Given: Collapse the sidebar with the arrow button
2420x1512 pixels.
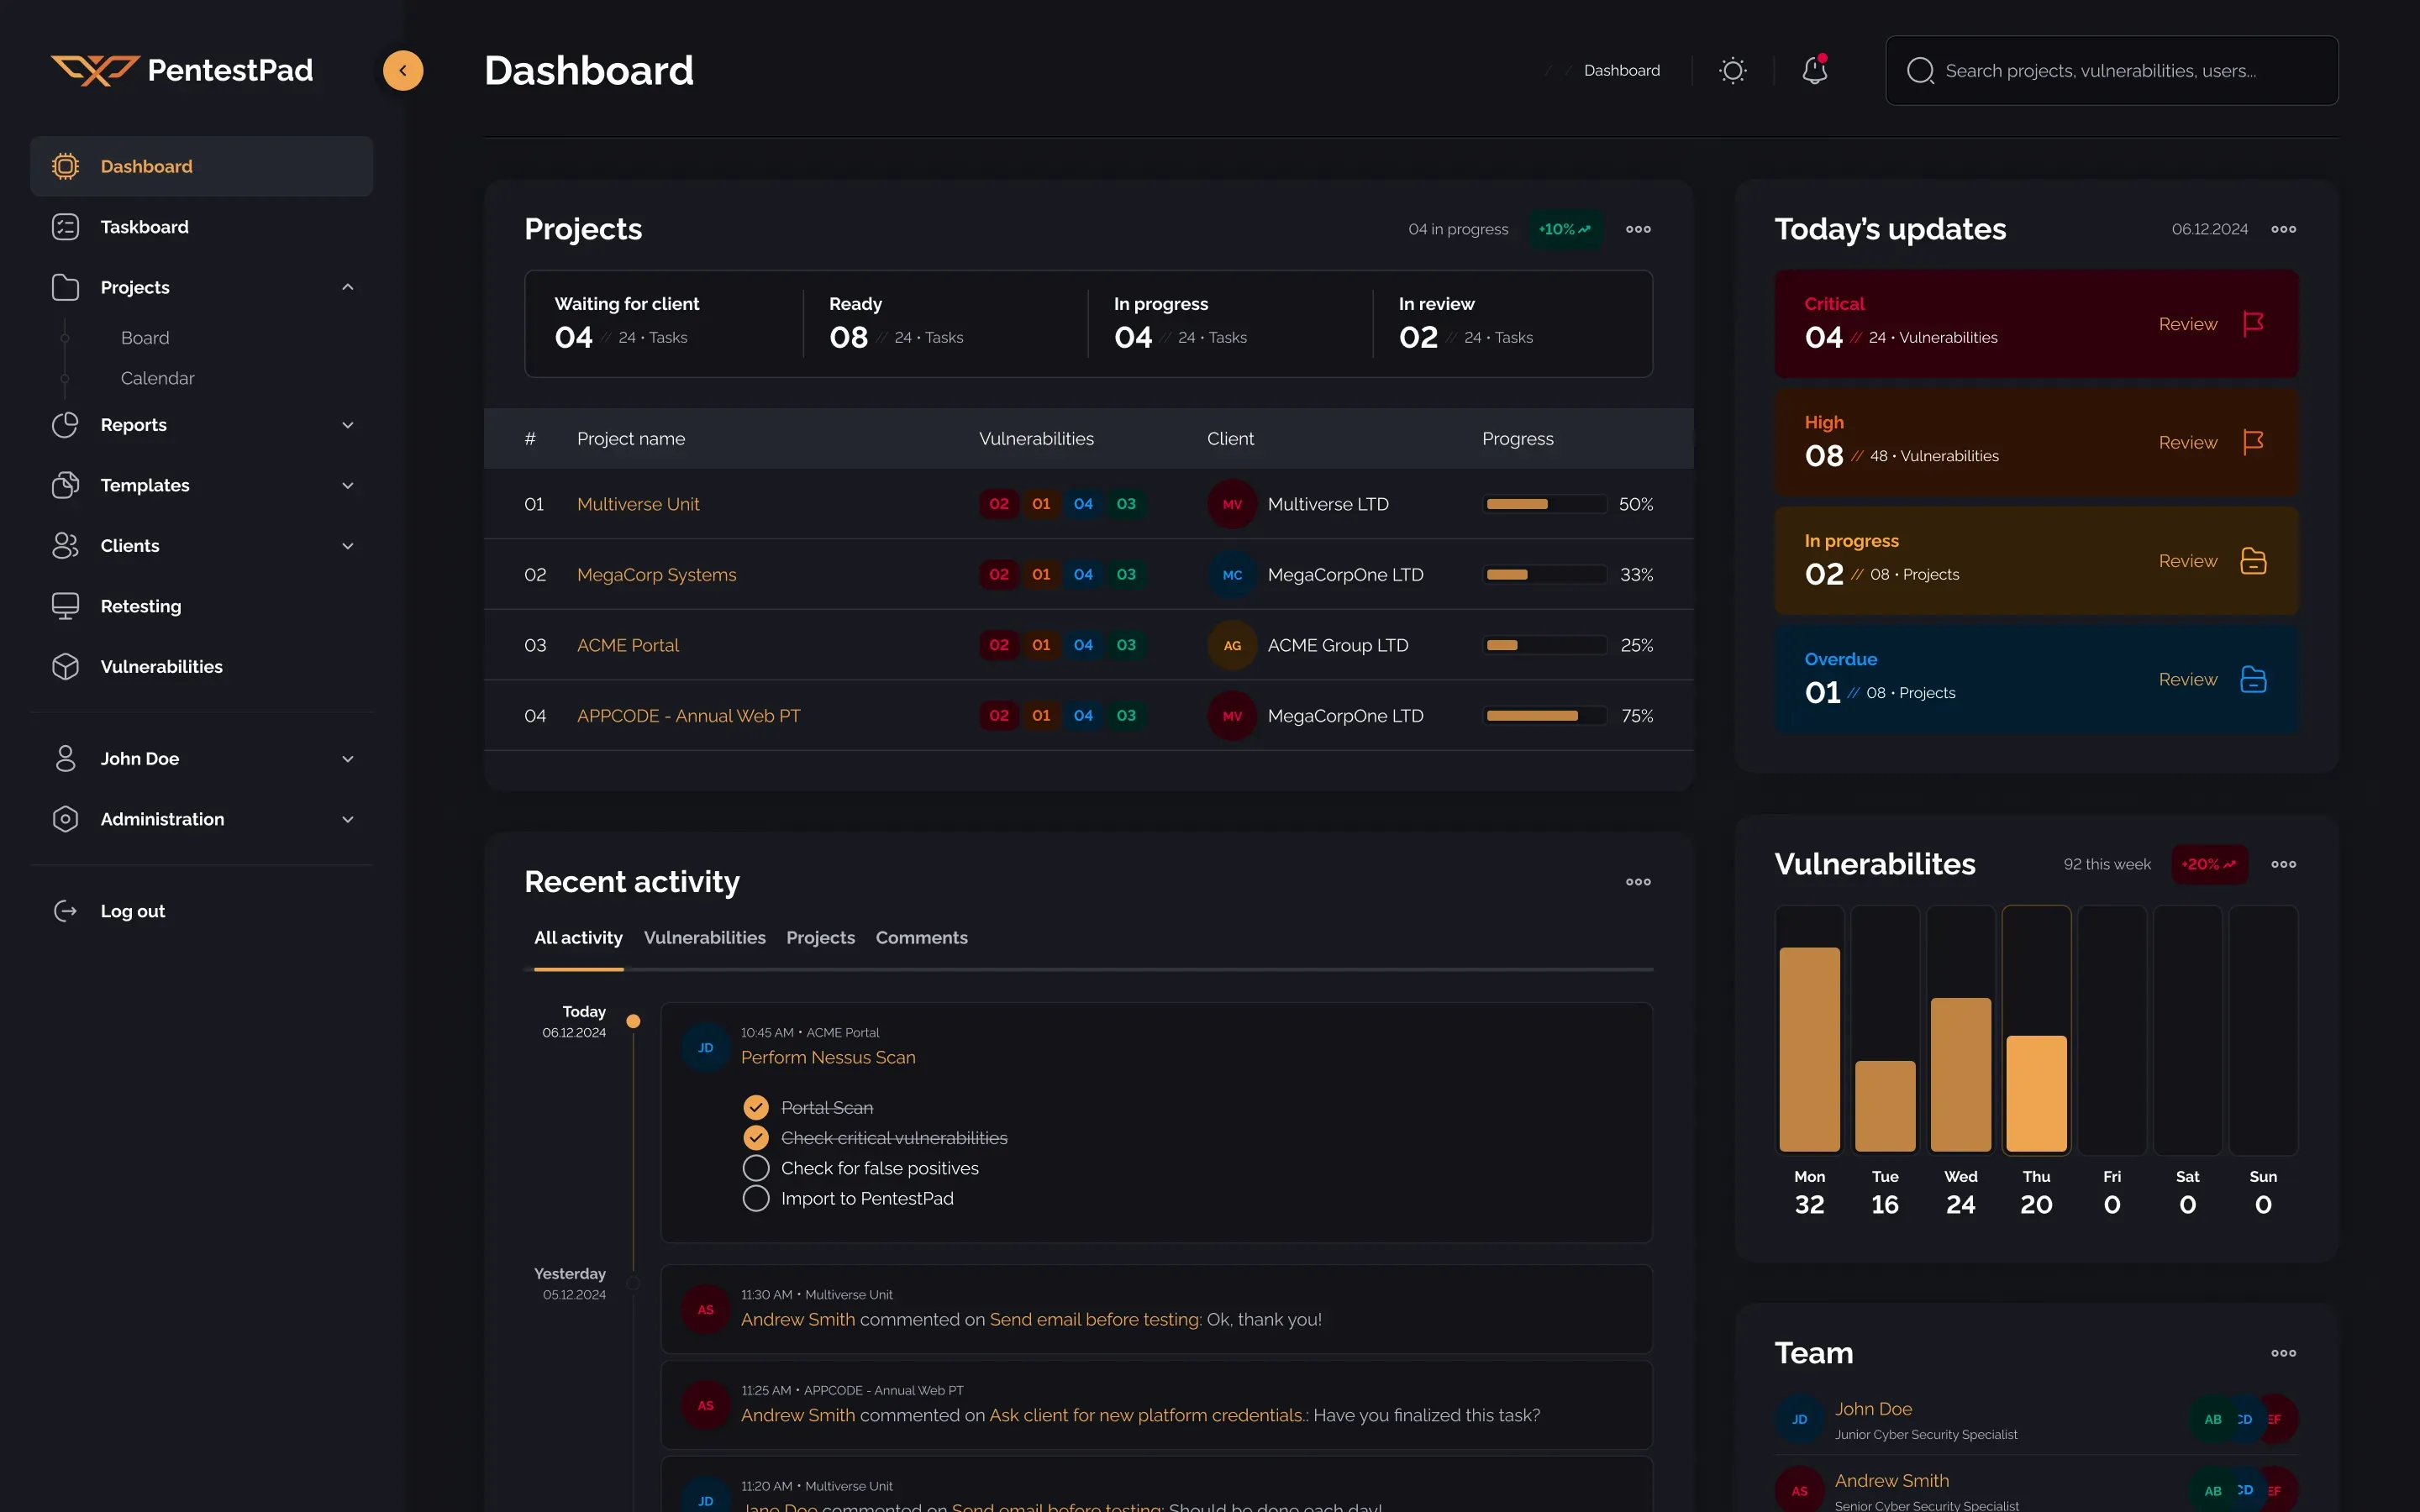Looking at the screenshot, I should coord(403,70).
